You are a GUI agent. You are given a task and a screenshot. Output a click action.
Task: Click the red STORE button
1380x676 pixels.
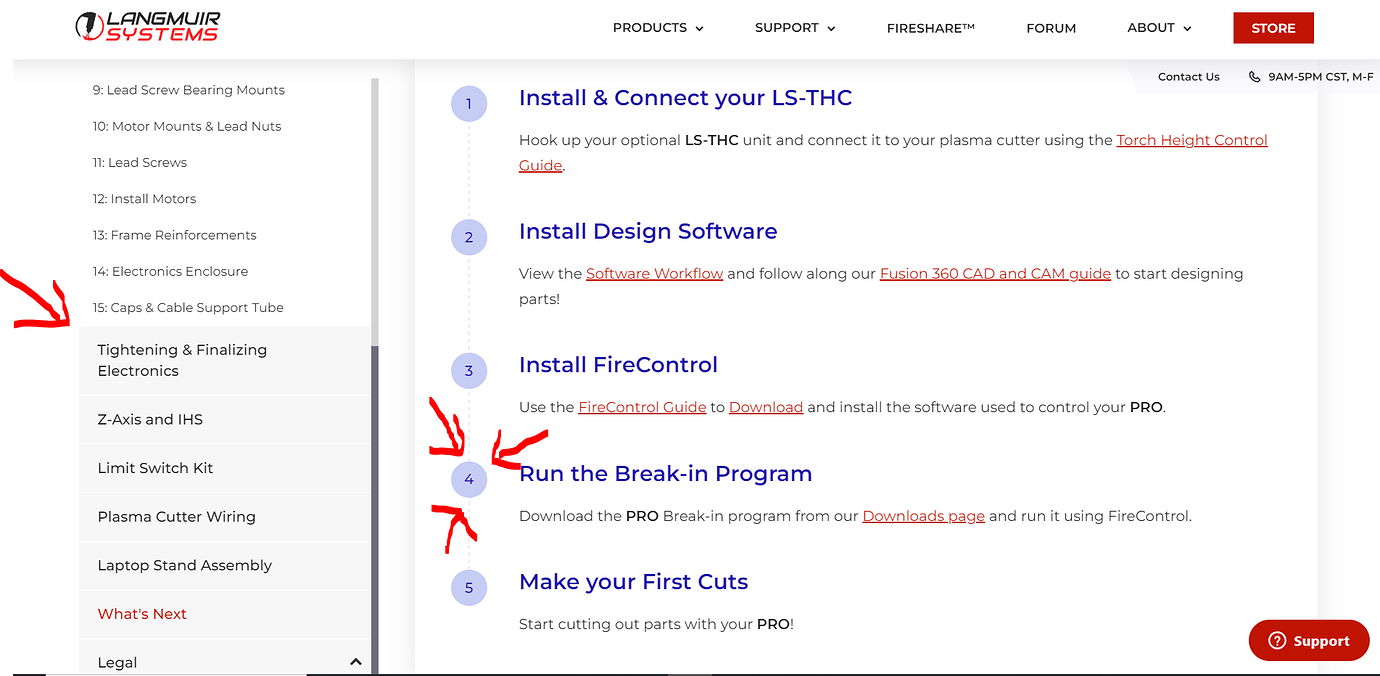pos(1273,27)
